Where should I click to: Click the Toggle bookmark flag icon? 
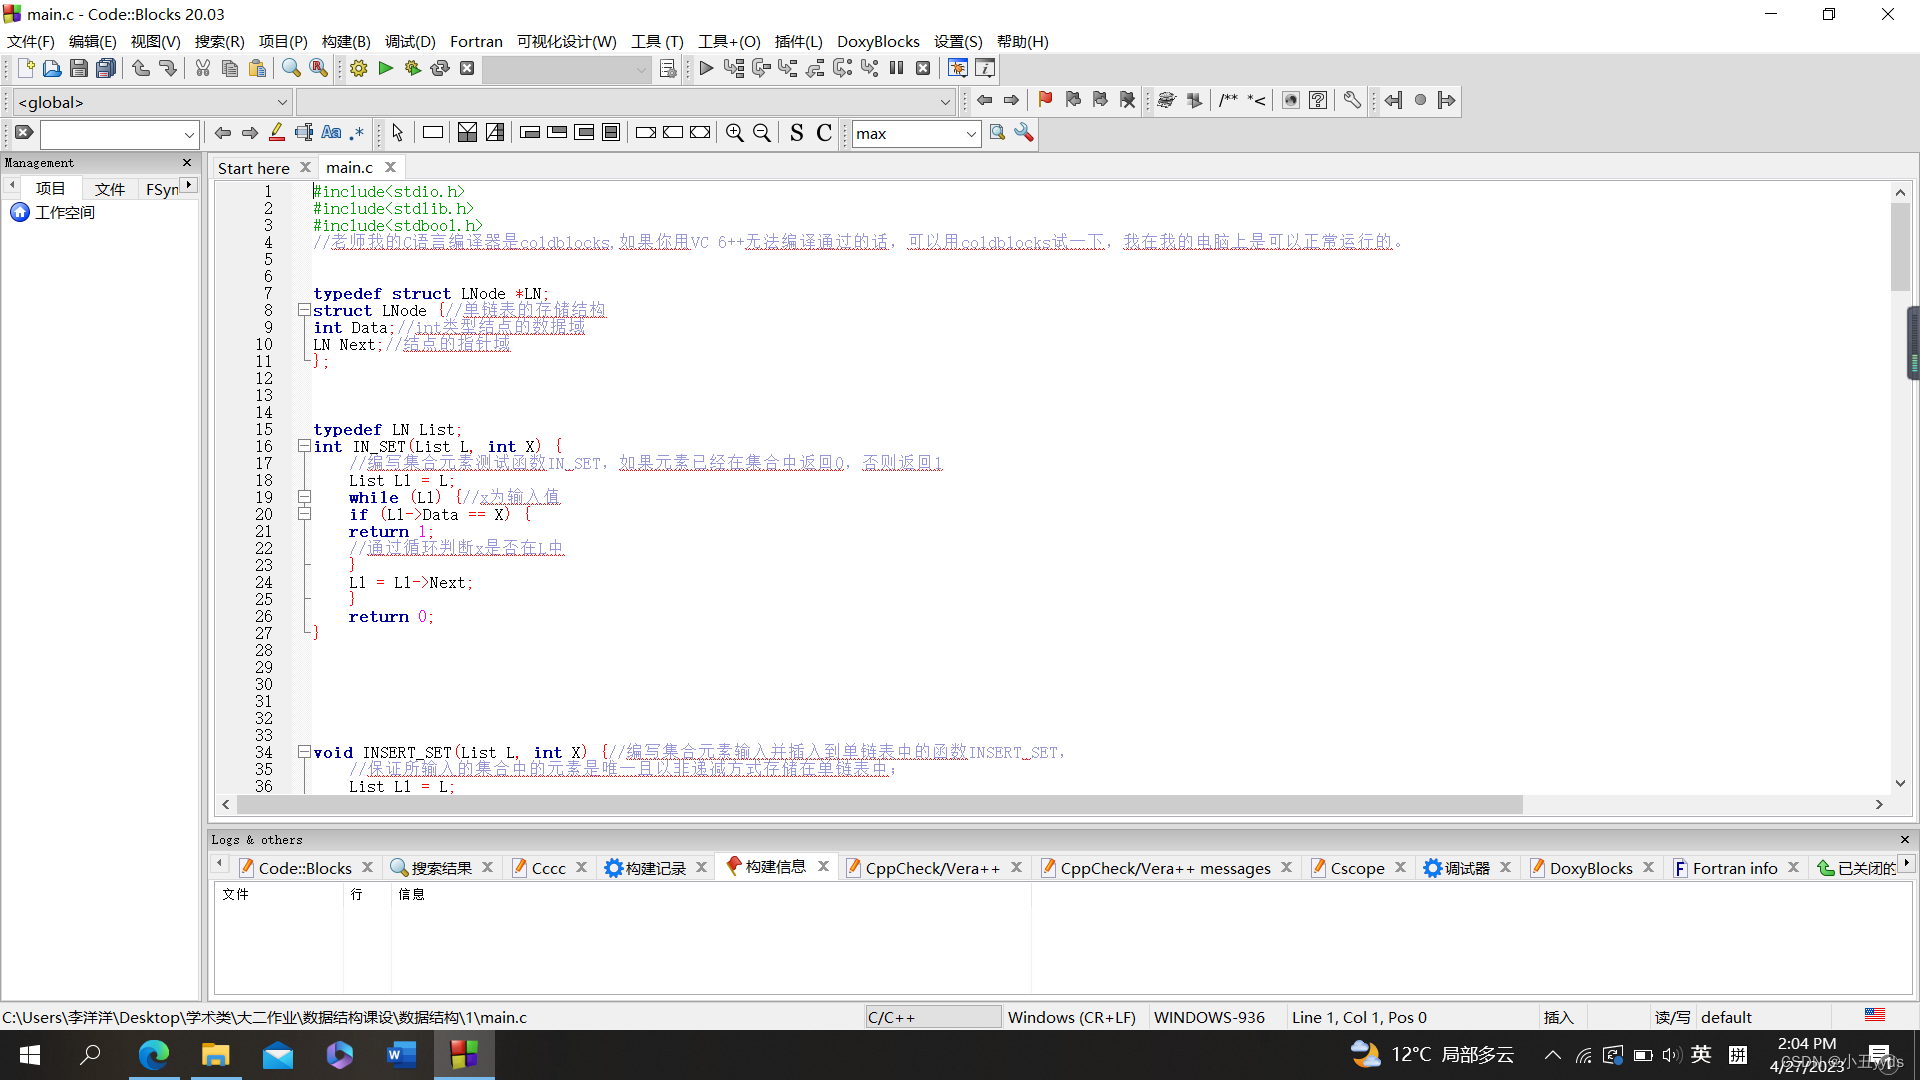point(1045,100)
